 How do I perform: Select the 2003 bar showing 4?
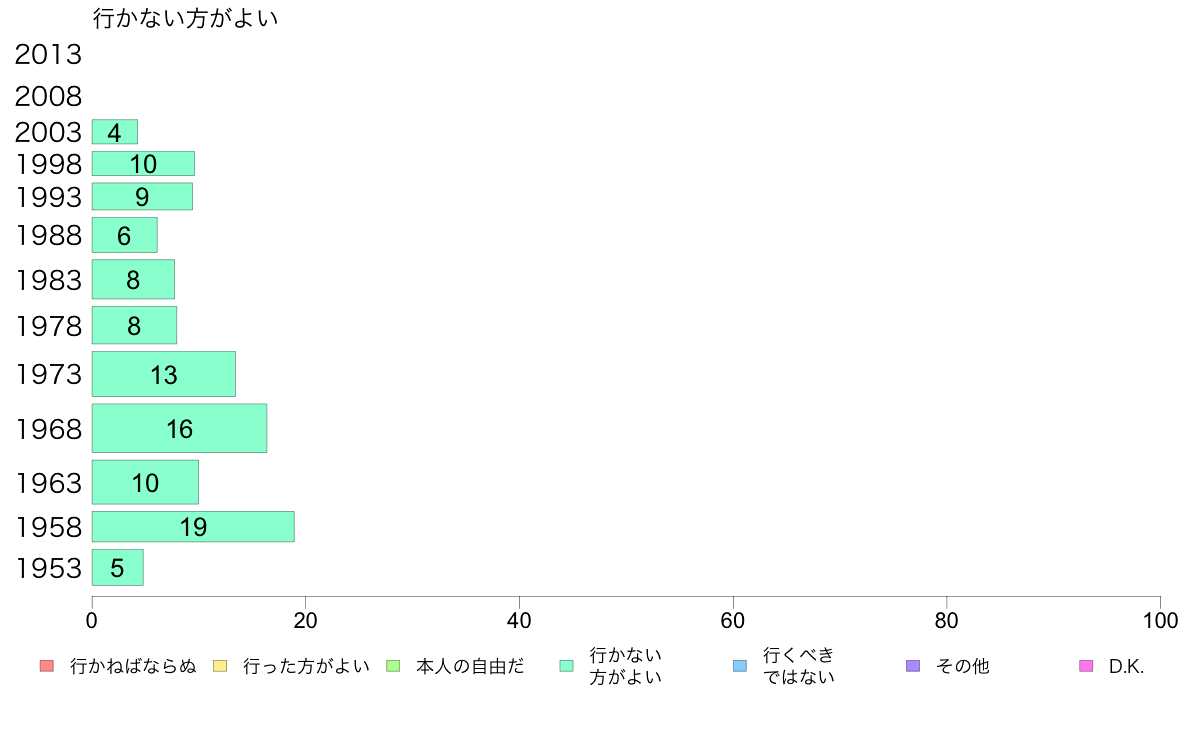(114, 132)
